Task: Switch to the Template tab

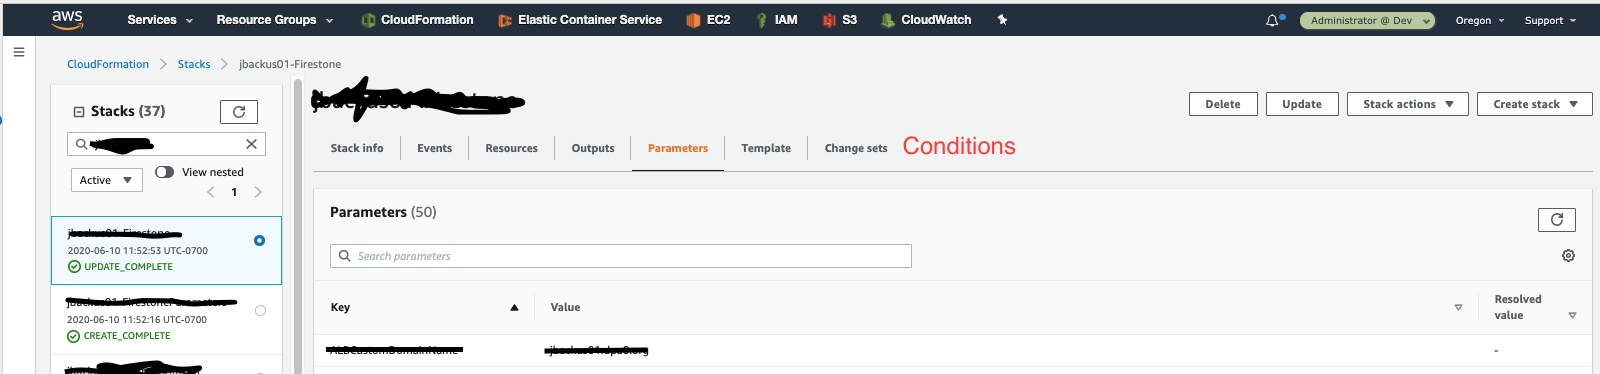Action: [766, 148]
